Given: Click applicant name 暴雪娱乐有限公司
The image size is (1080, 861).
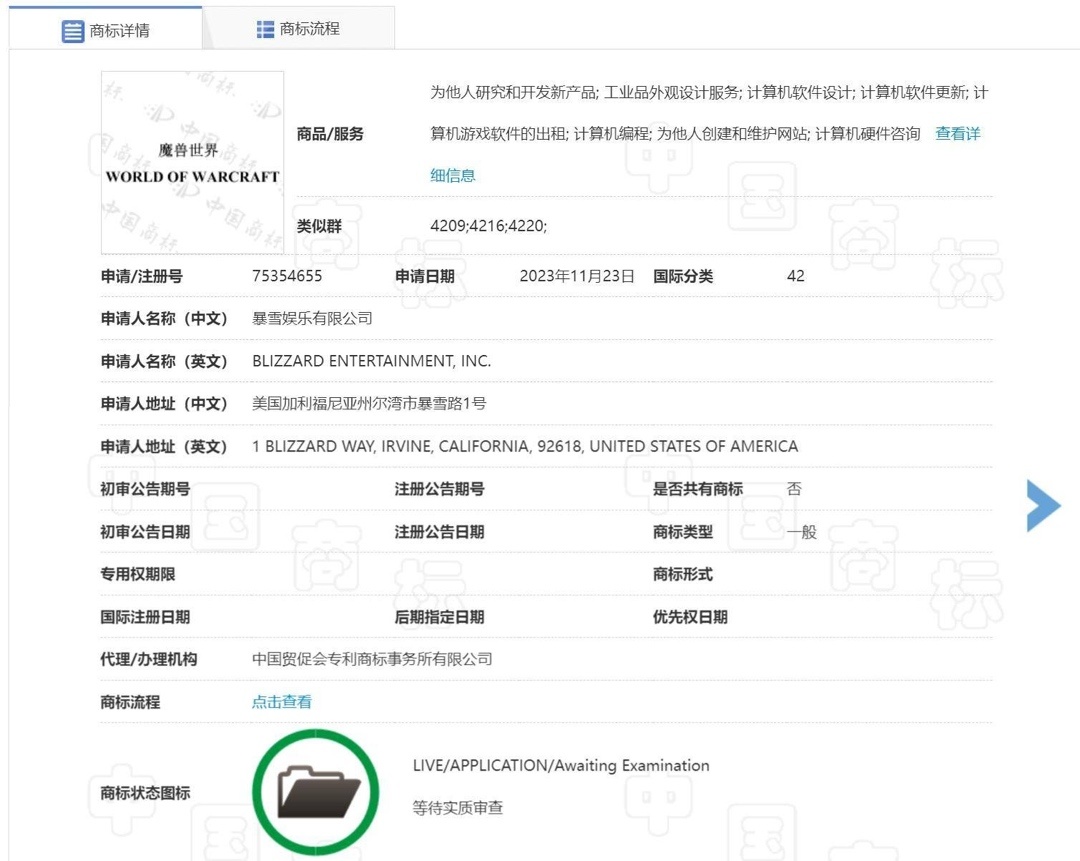Looking at the screenshot, I should [x=312, y=318].
